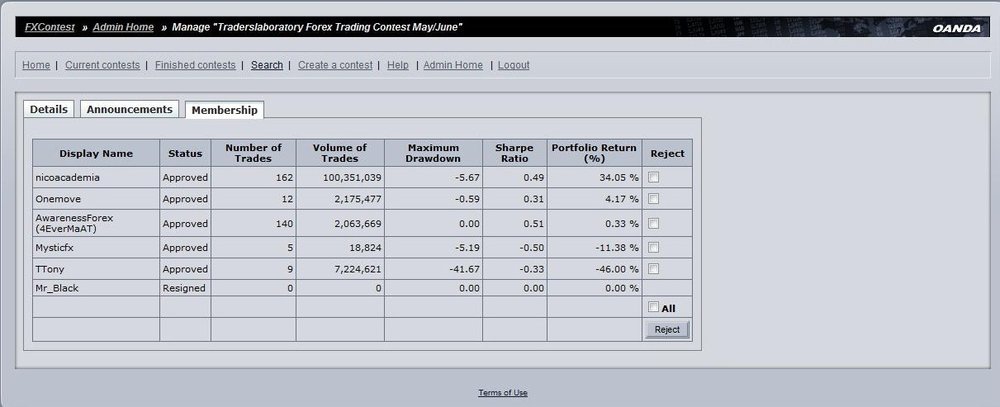
Task: Follow the FXContest breadcrumb link
Action: tap(50, 27)
